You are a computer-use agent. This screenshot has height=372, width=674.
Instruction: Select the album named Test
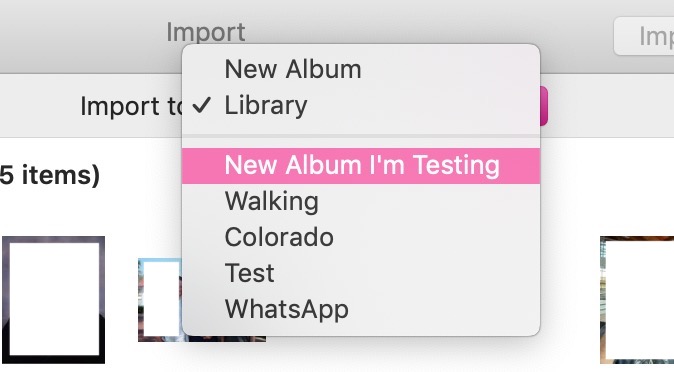point(361,273)
